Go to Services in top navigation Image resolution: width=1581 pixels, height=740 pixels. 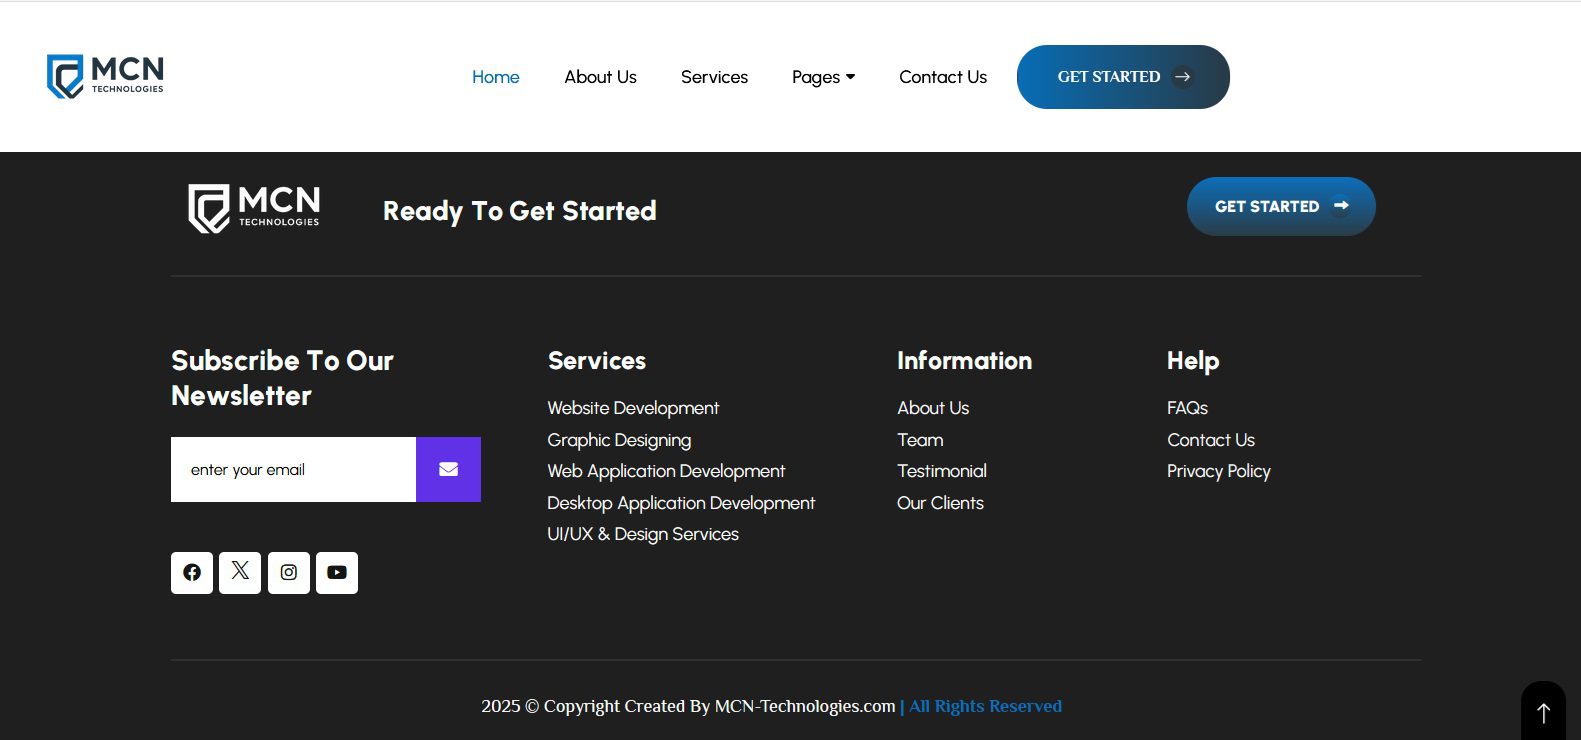714,77
